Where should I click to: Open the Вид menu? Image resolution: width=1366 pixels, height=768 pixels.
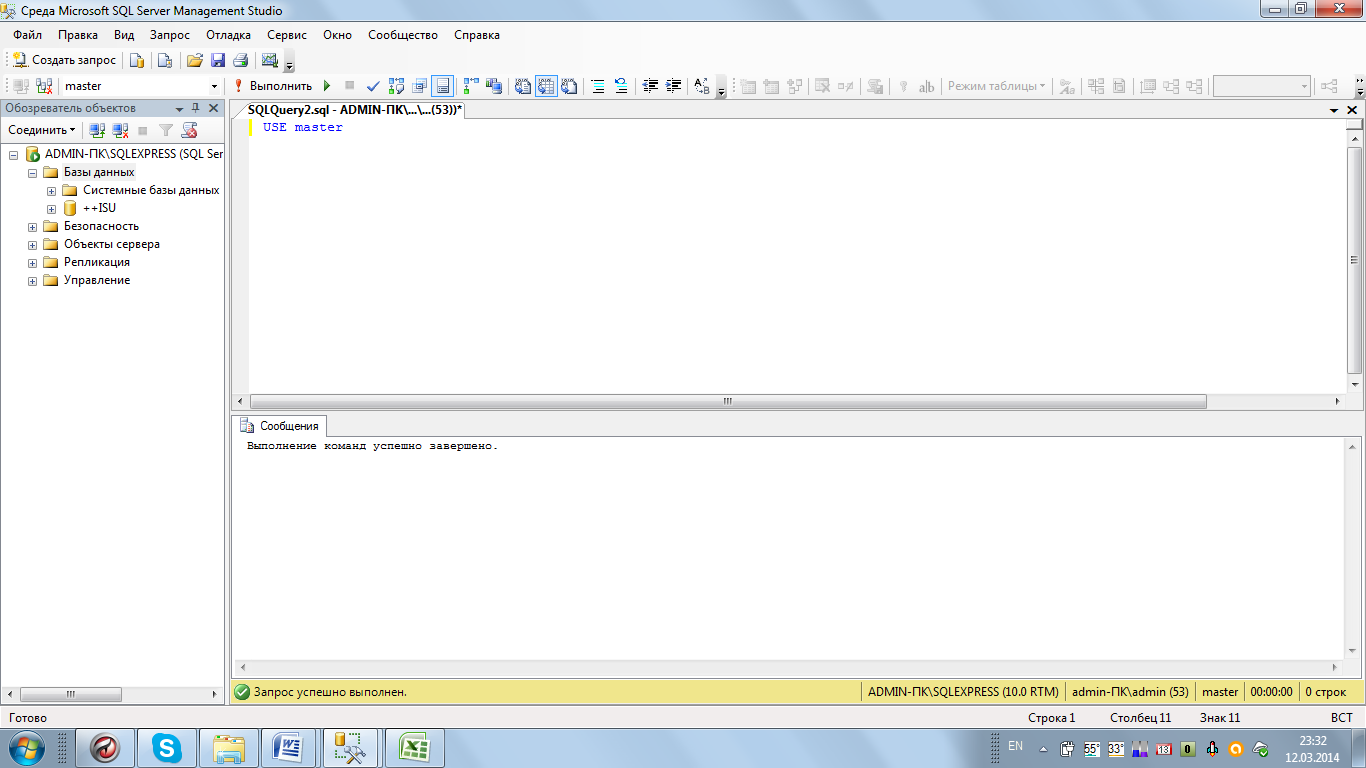pyautogui.click(x=124, y=35)
